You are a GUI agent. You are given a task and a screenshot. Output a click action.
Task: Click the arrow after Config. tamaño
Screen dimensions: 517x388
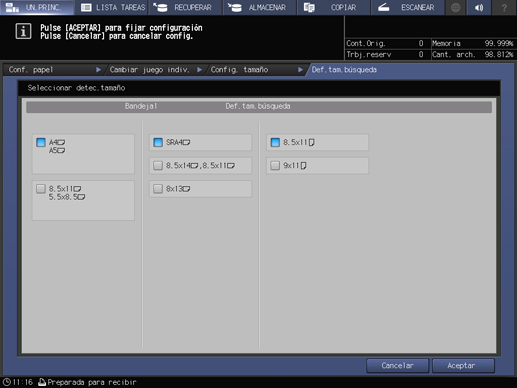point(300,70)
